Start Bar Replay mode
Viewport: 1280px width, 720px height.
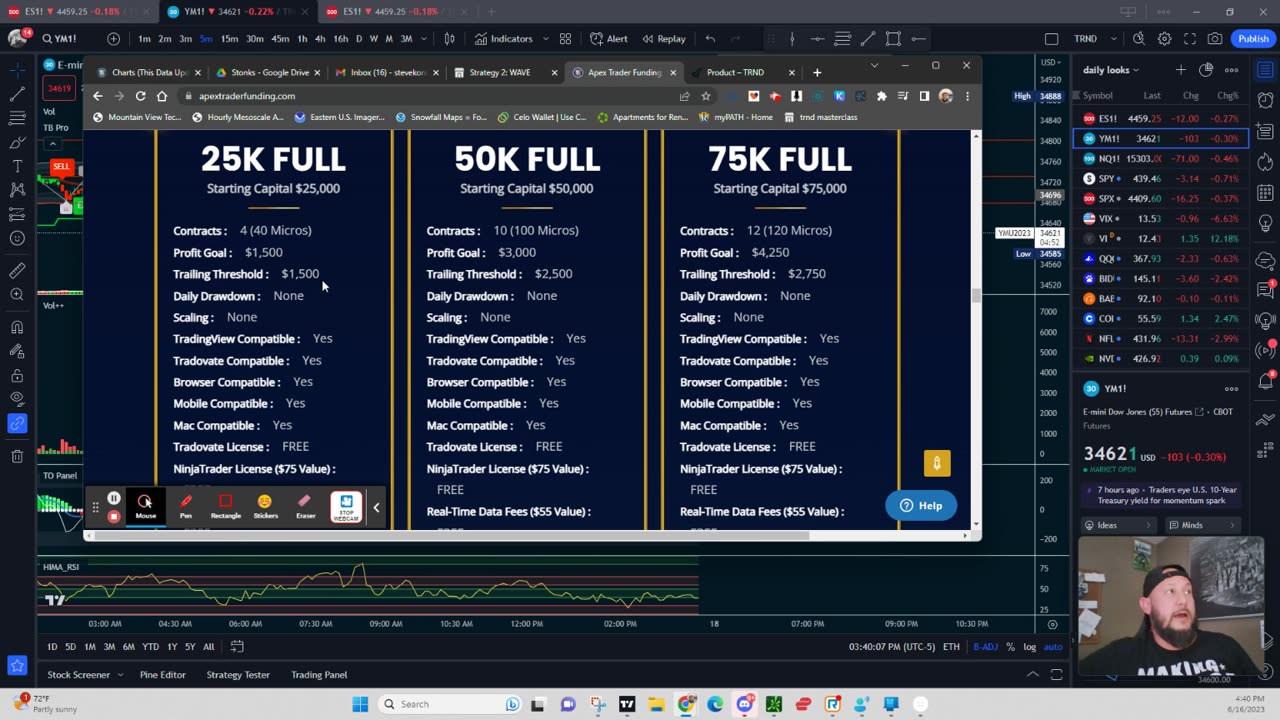tap(663, 39)
